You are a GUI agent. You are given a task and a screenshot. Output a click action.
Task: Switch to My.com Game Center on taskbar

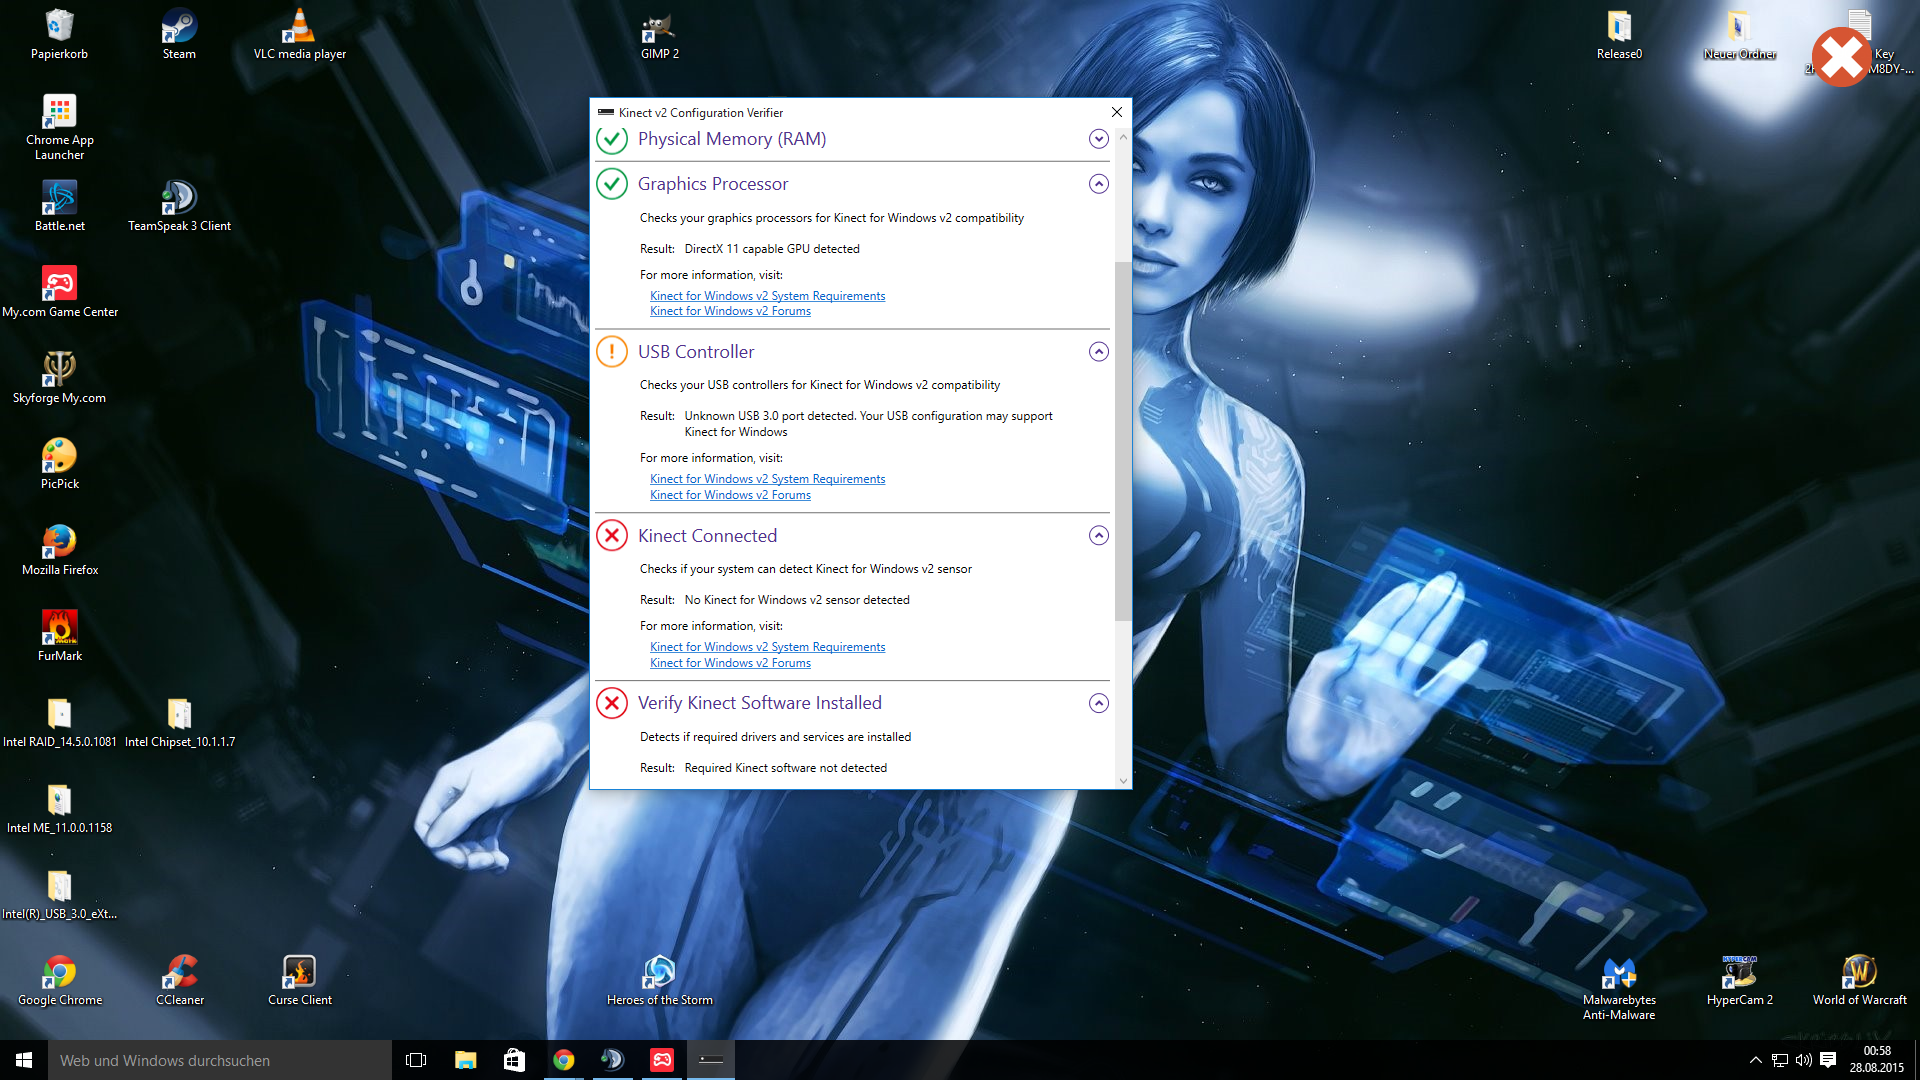point(661,1060)
